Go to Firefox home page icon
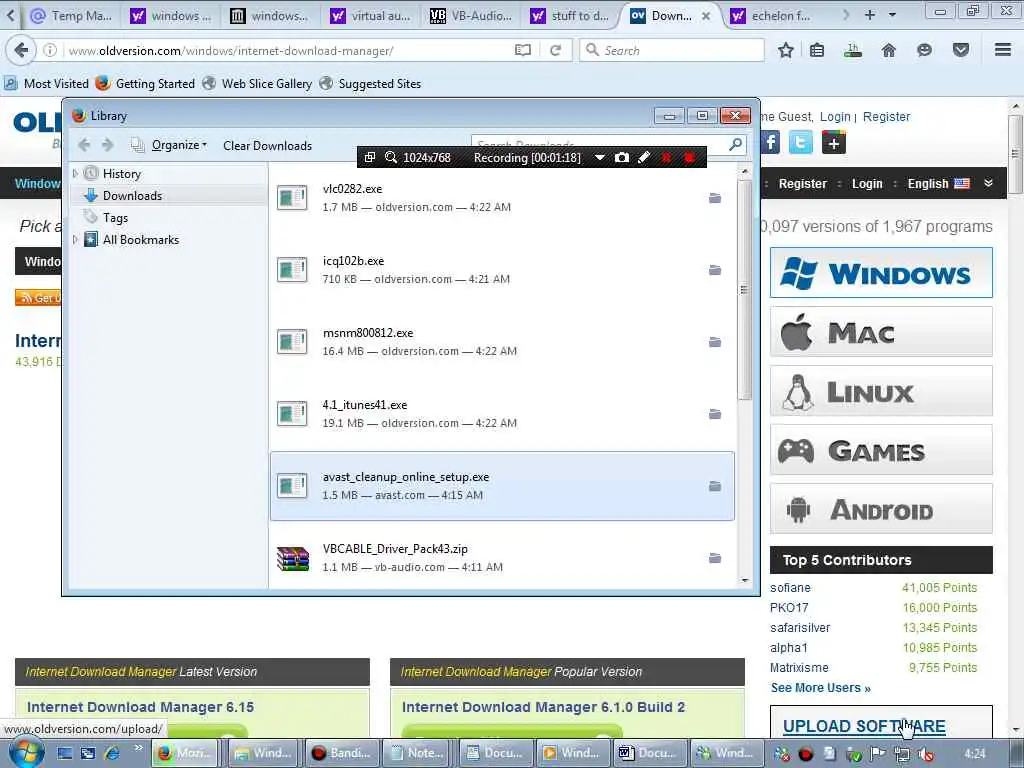This screenshot has width=1024, height=768. [x=888, y=50]
